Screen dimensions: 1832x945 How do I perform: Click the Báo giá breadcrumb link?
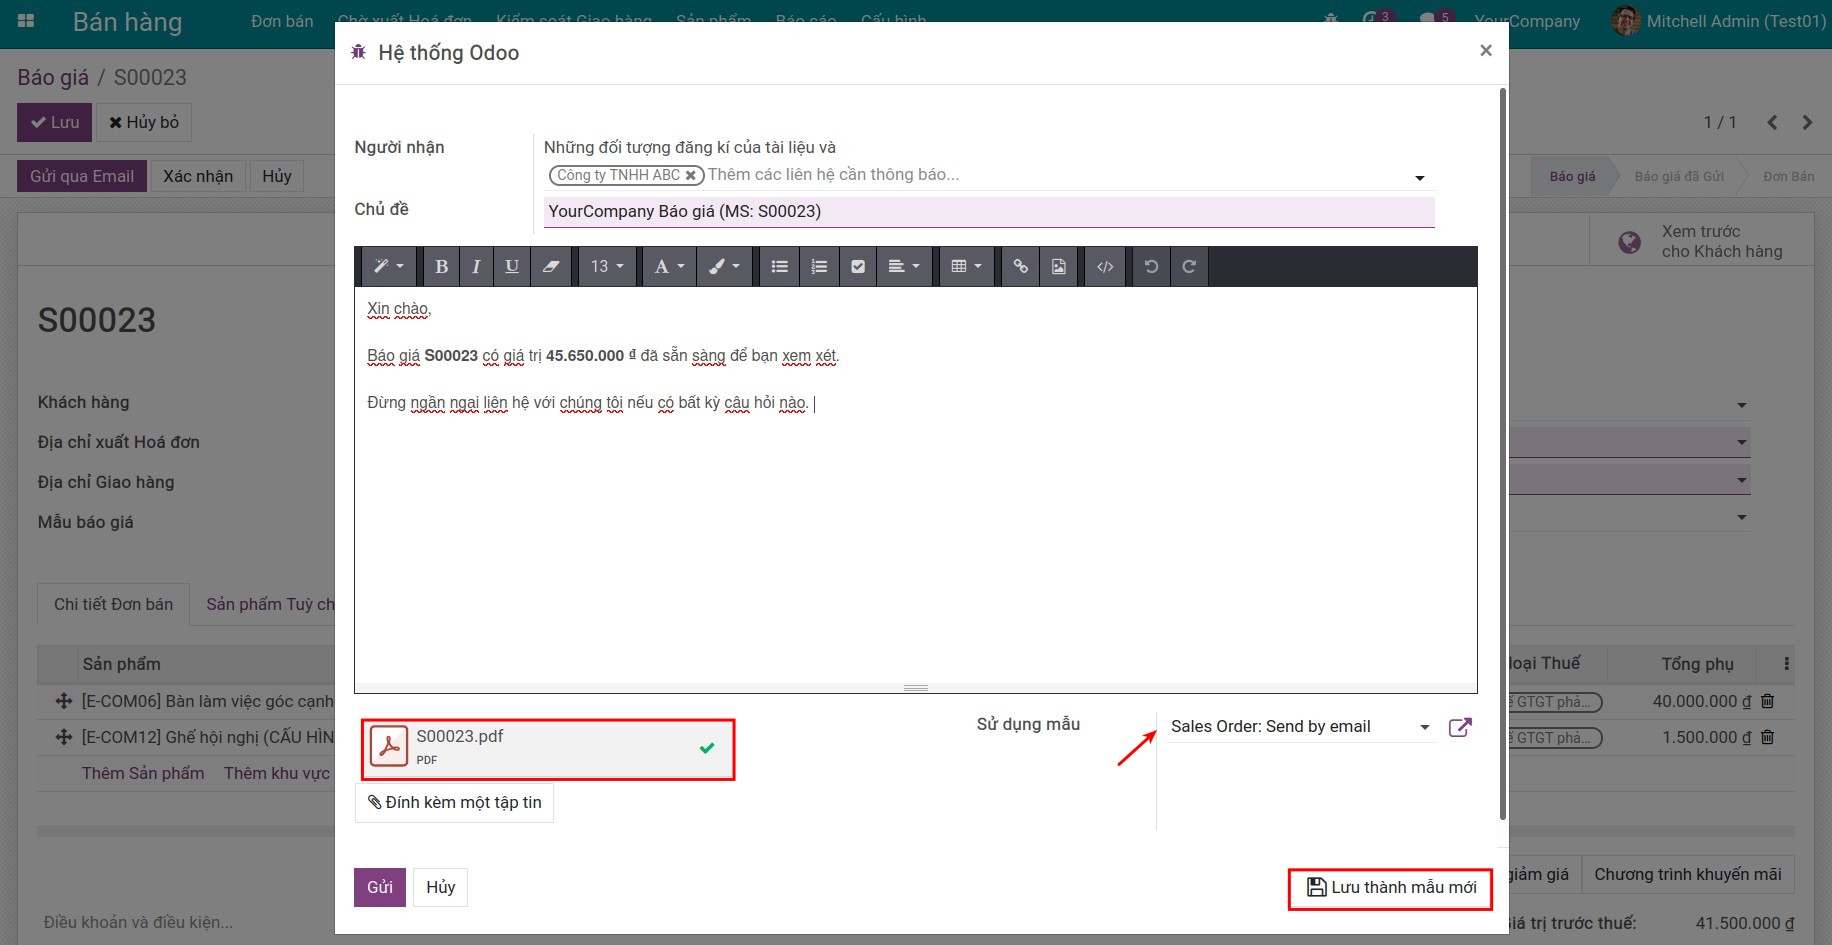[53, 77]
